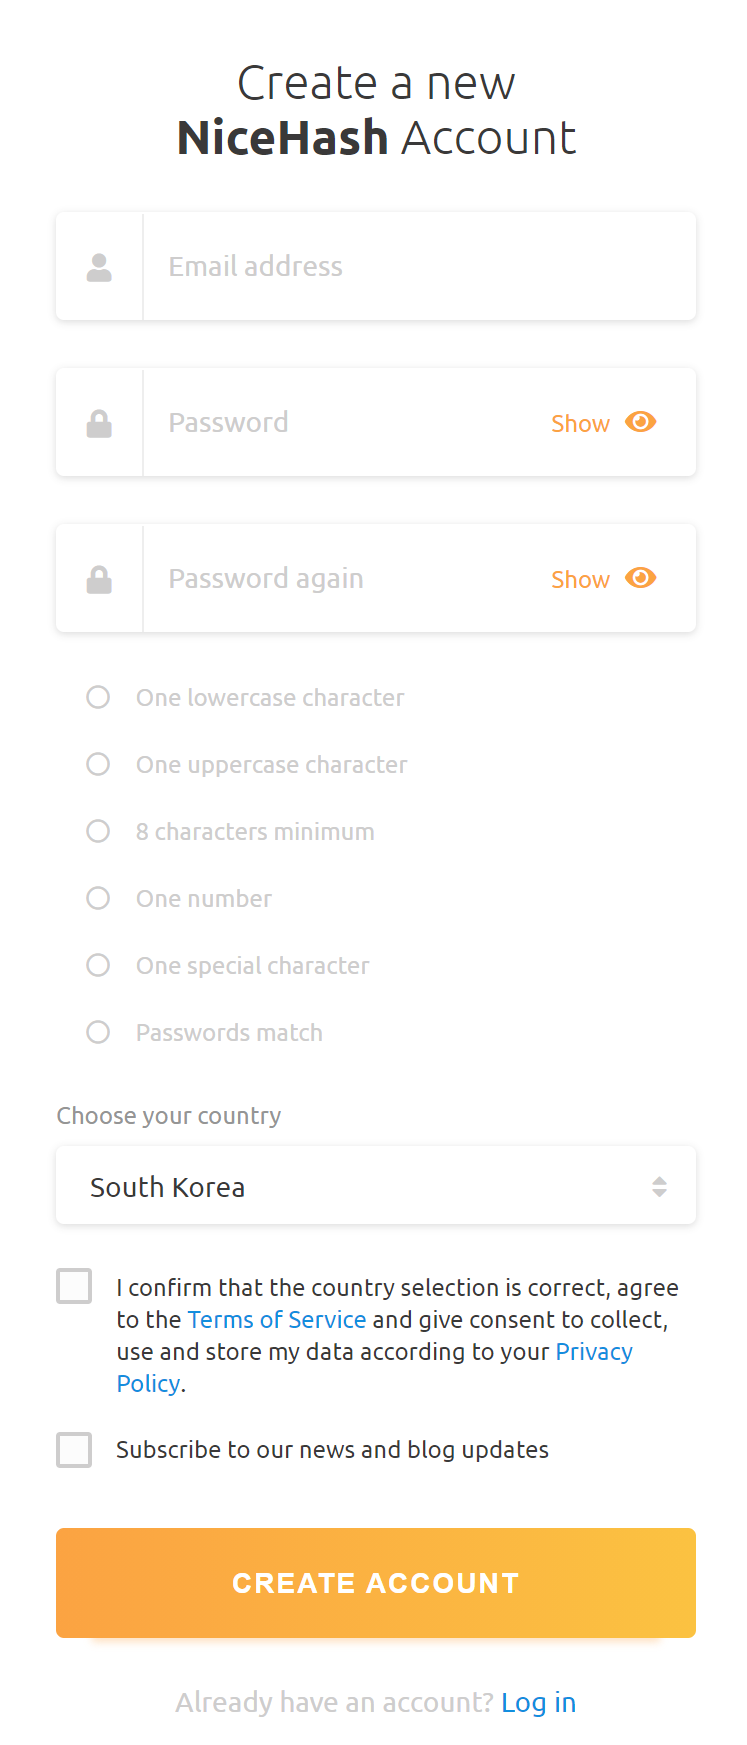
Task: Open the Terms of Service link
Action: tap(277, 1319)
